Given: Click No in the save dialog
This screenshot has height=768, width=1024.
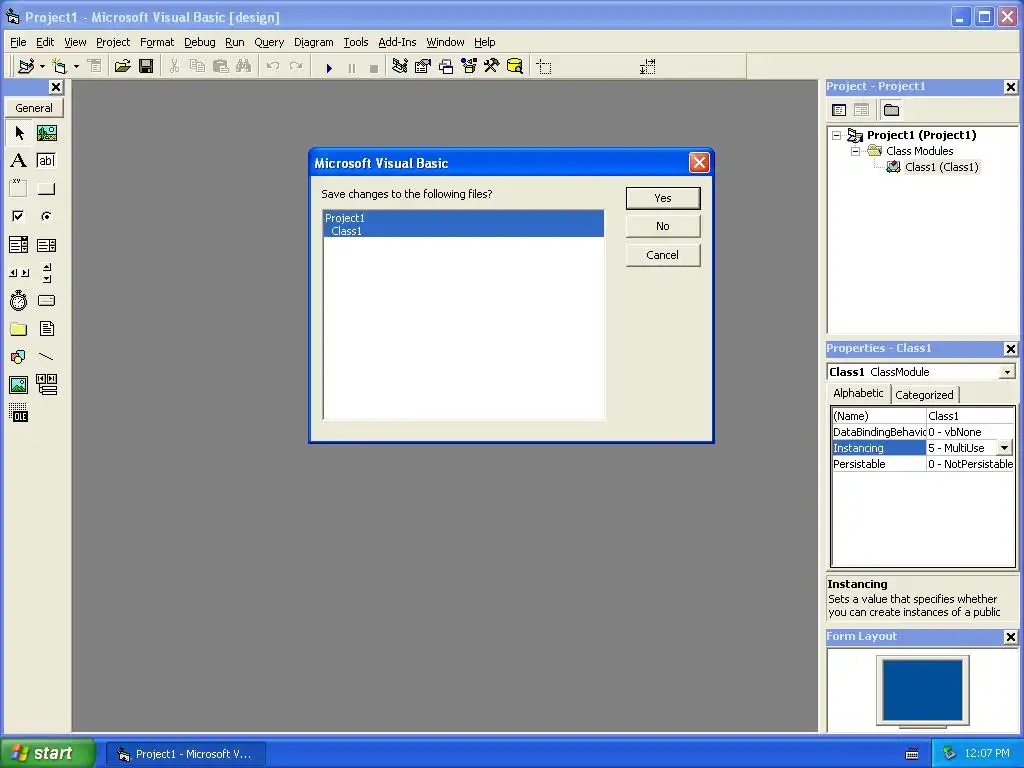Looking at the screenshot, I should [x=662, y=226].
